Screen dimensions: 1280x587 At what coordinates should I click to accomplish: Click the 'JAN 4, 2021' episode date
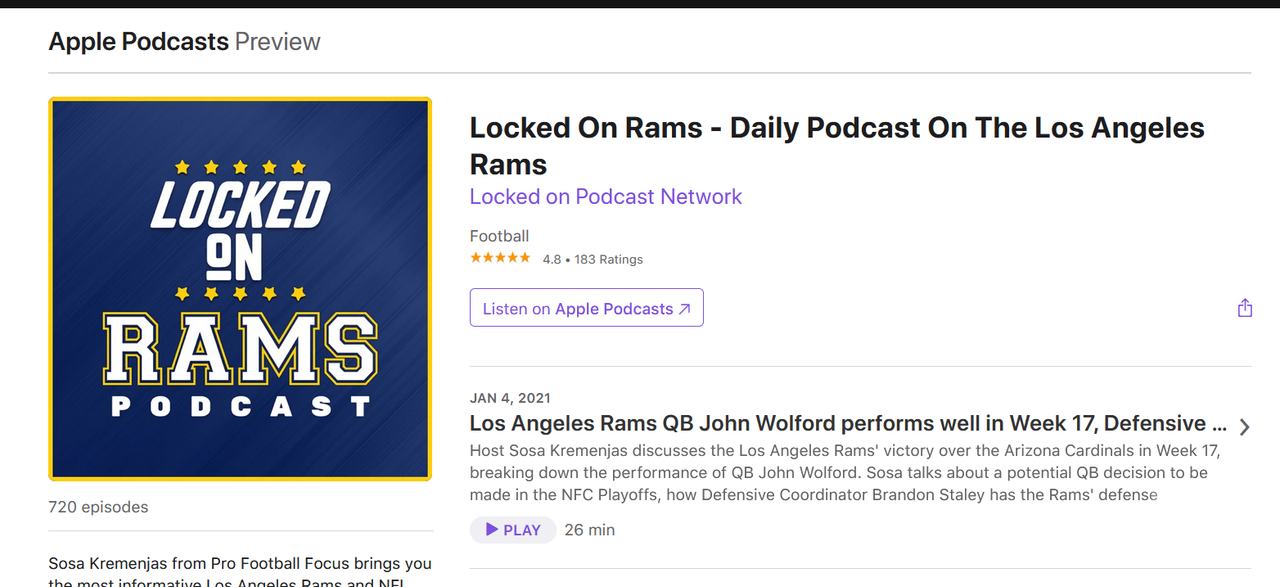tap(510, 398)
